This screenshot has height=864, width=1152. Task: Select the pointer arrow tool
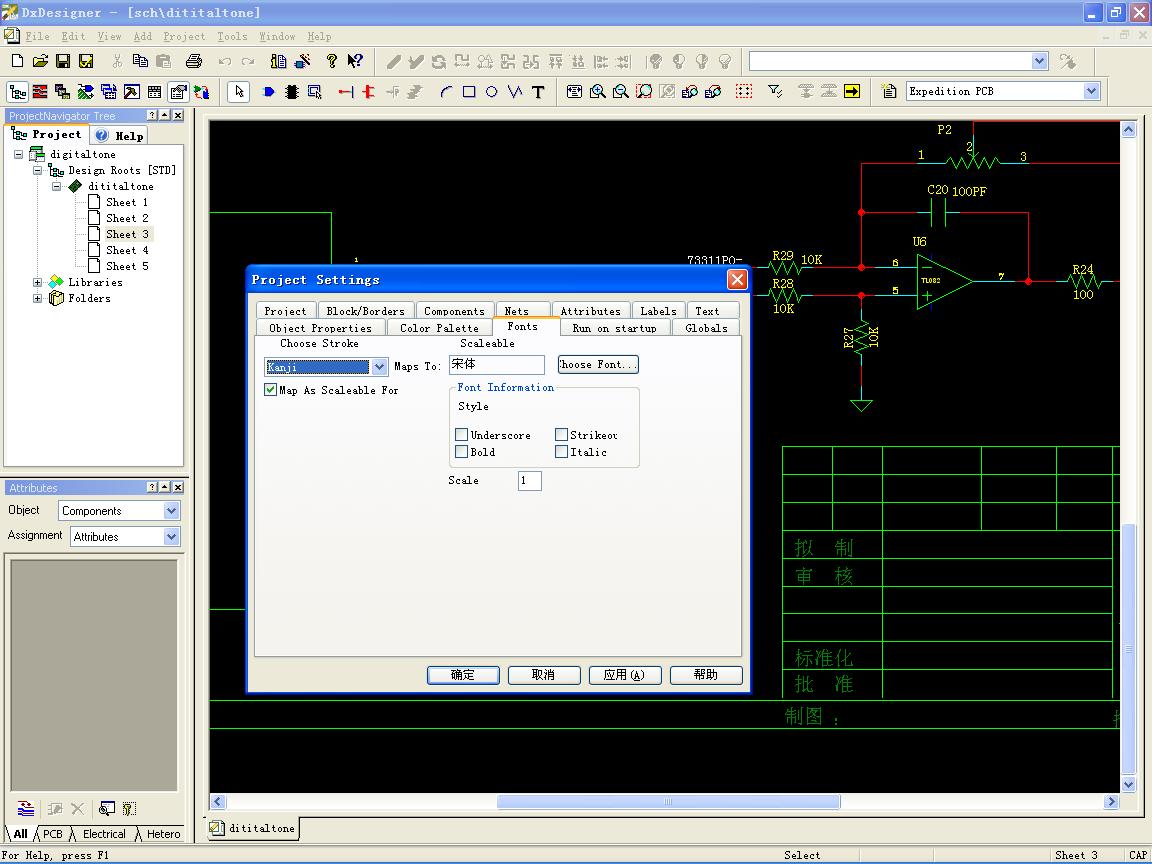238,92
